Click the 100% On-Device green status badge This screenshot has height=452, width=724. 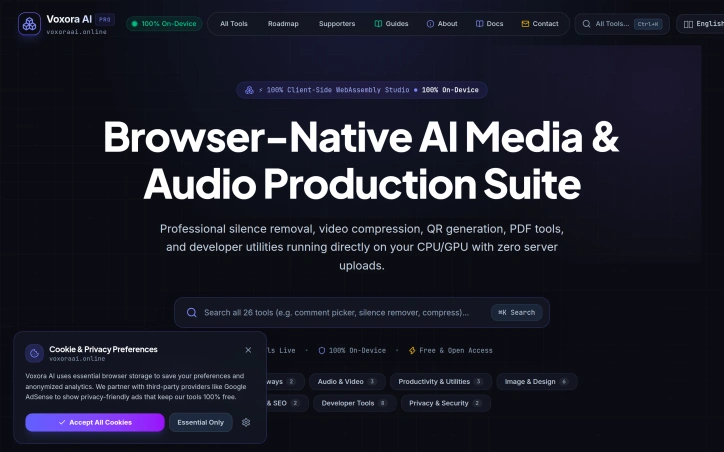[x=164, y=24]
